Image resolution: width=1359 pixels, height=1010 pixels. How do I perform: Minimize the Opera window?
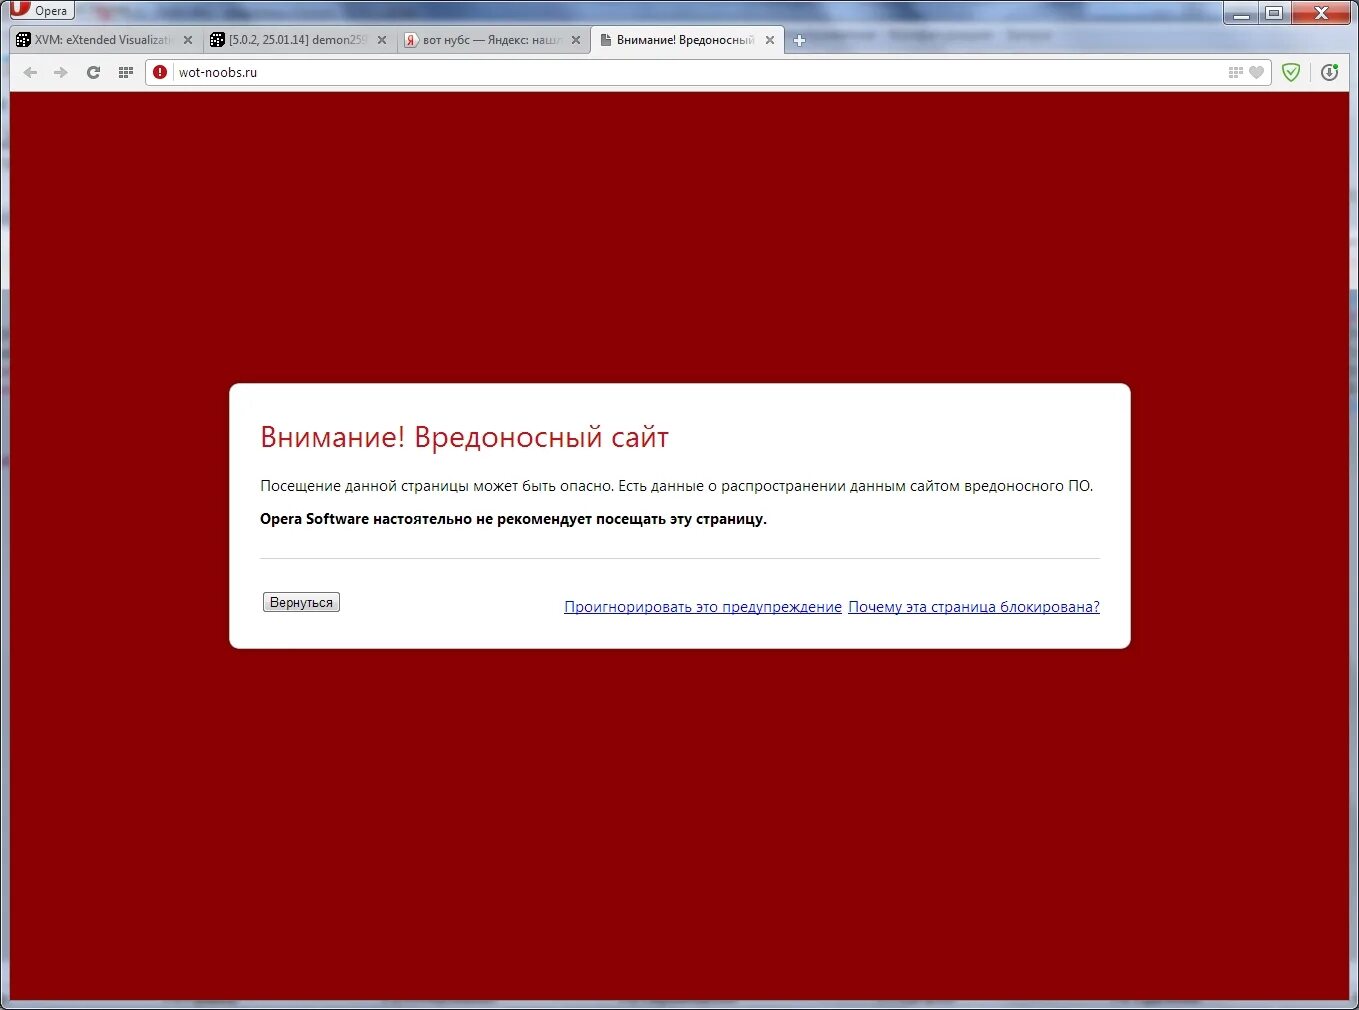click(1241, 12)
